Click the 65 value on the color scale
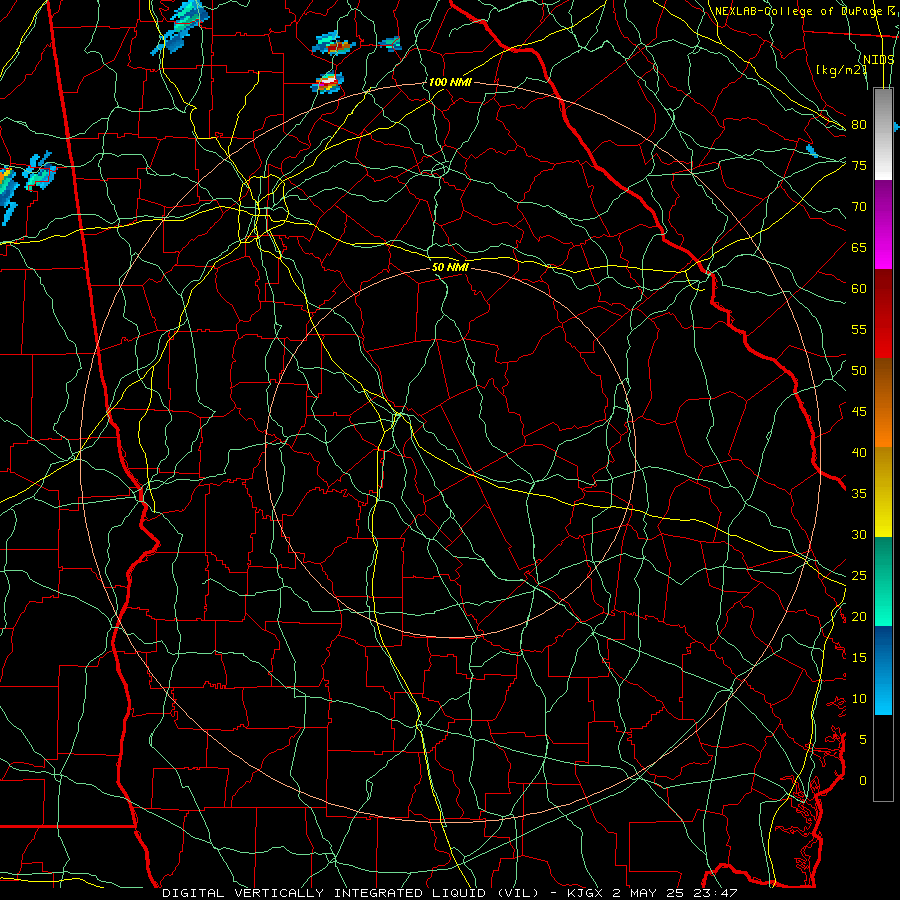Viewport: 900px width, 900px height. 859,247
